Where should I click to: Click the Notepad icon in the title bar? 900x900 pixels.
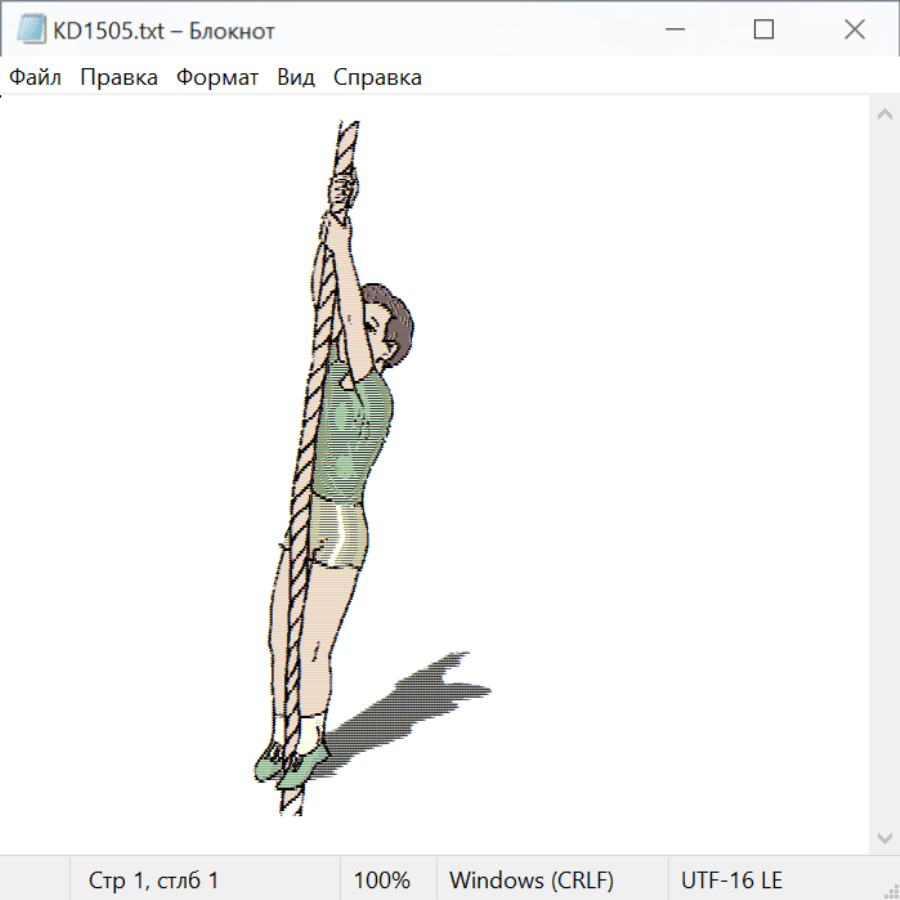(31, 30)
